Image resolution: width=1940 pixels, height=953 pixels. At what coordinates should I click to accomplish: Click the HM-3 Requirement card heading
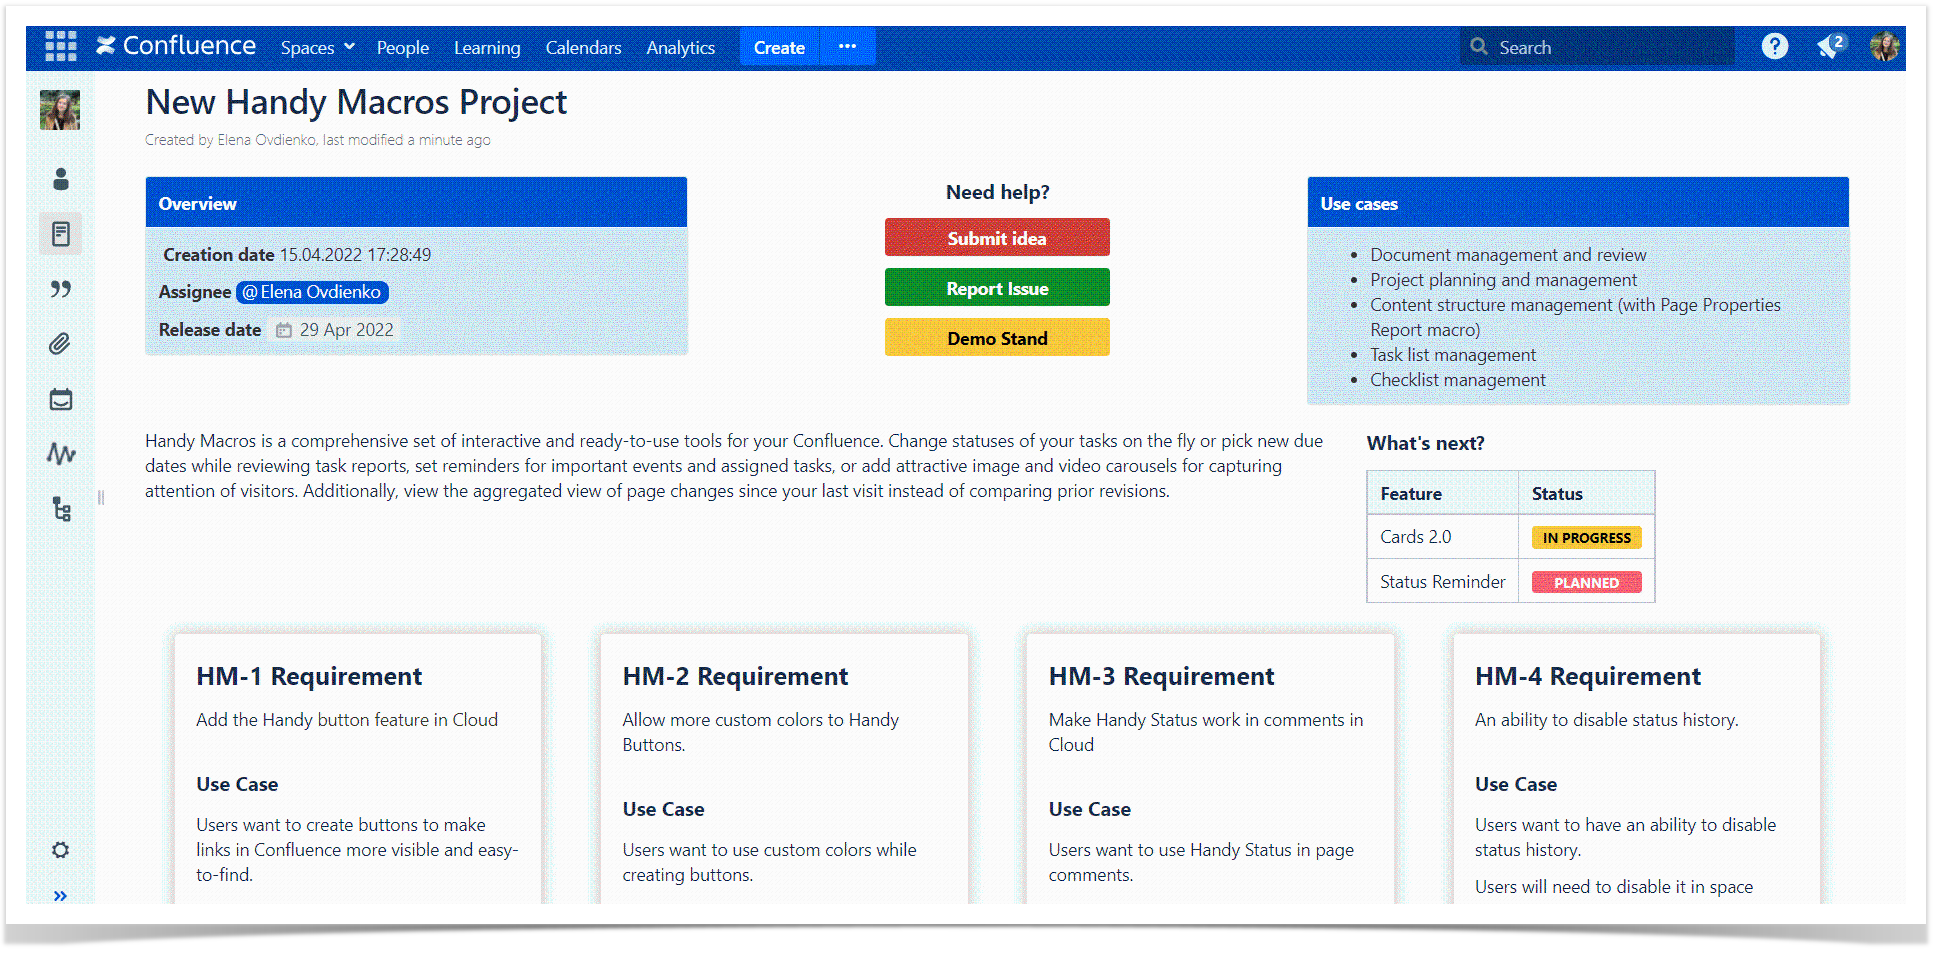click(x=1161, y=676)
